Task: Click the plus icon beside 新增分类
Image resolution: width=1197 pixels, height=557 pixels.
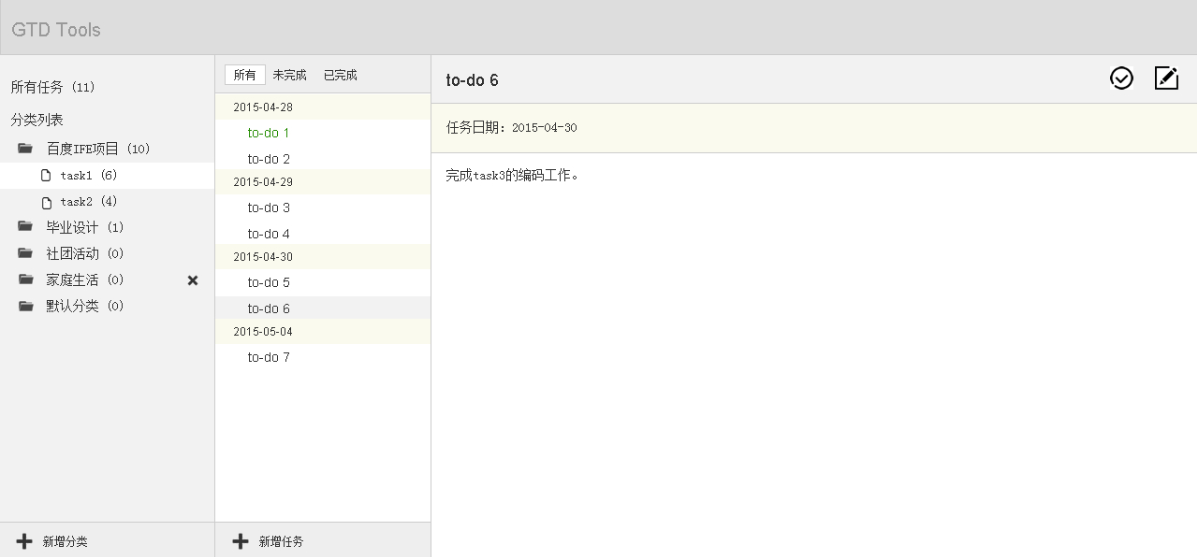Action: (24, 541)
